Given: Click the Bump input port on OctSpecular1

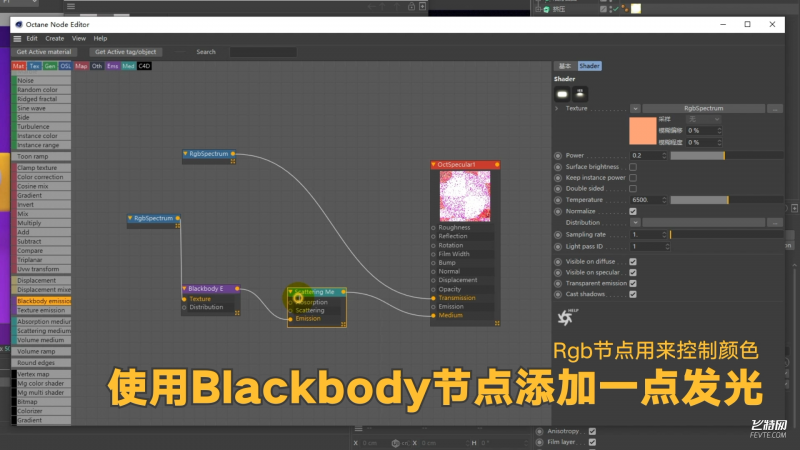Looking at the screenshot, I should (x=434, y=263).
